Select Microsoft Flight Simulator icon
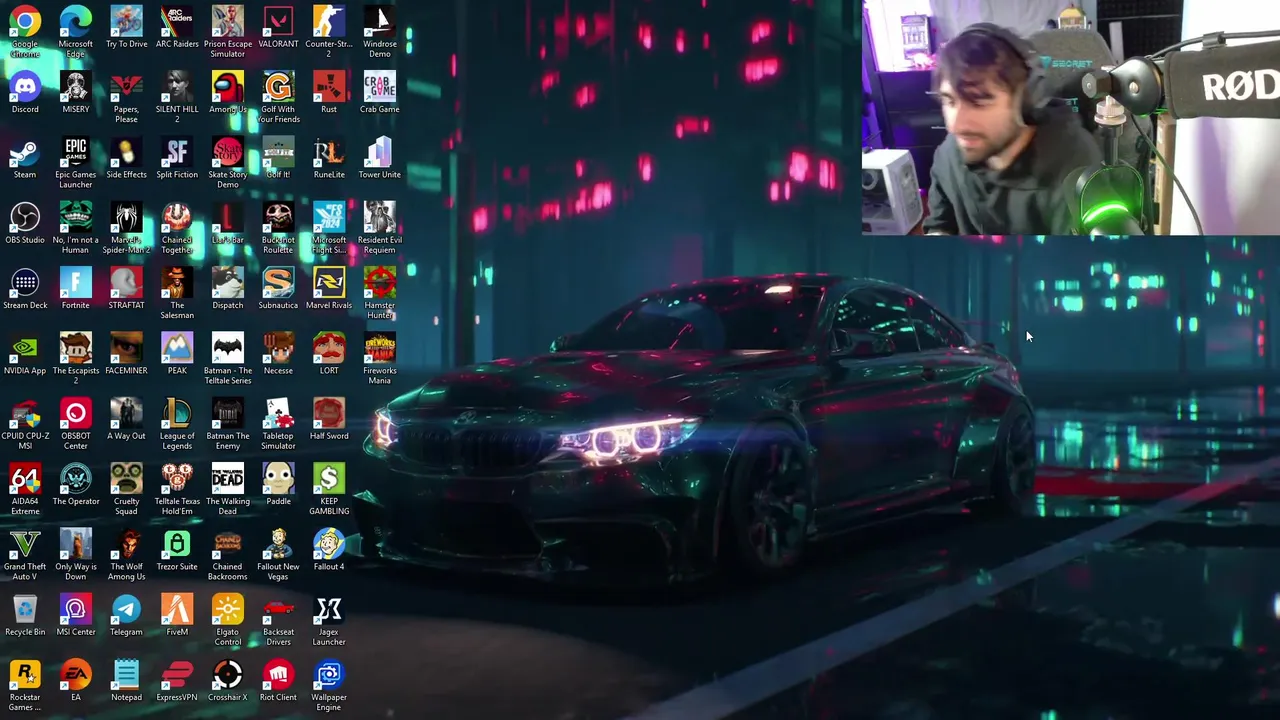Screen dimensions: 1280x720 pos(329,217)
